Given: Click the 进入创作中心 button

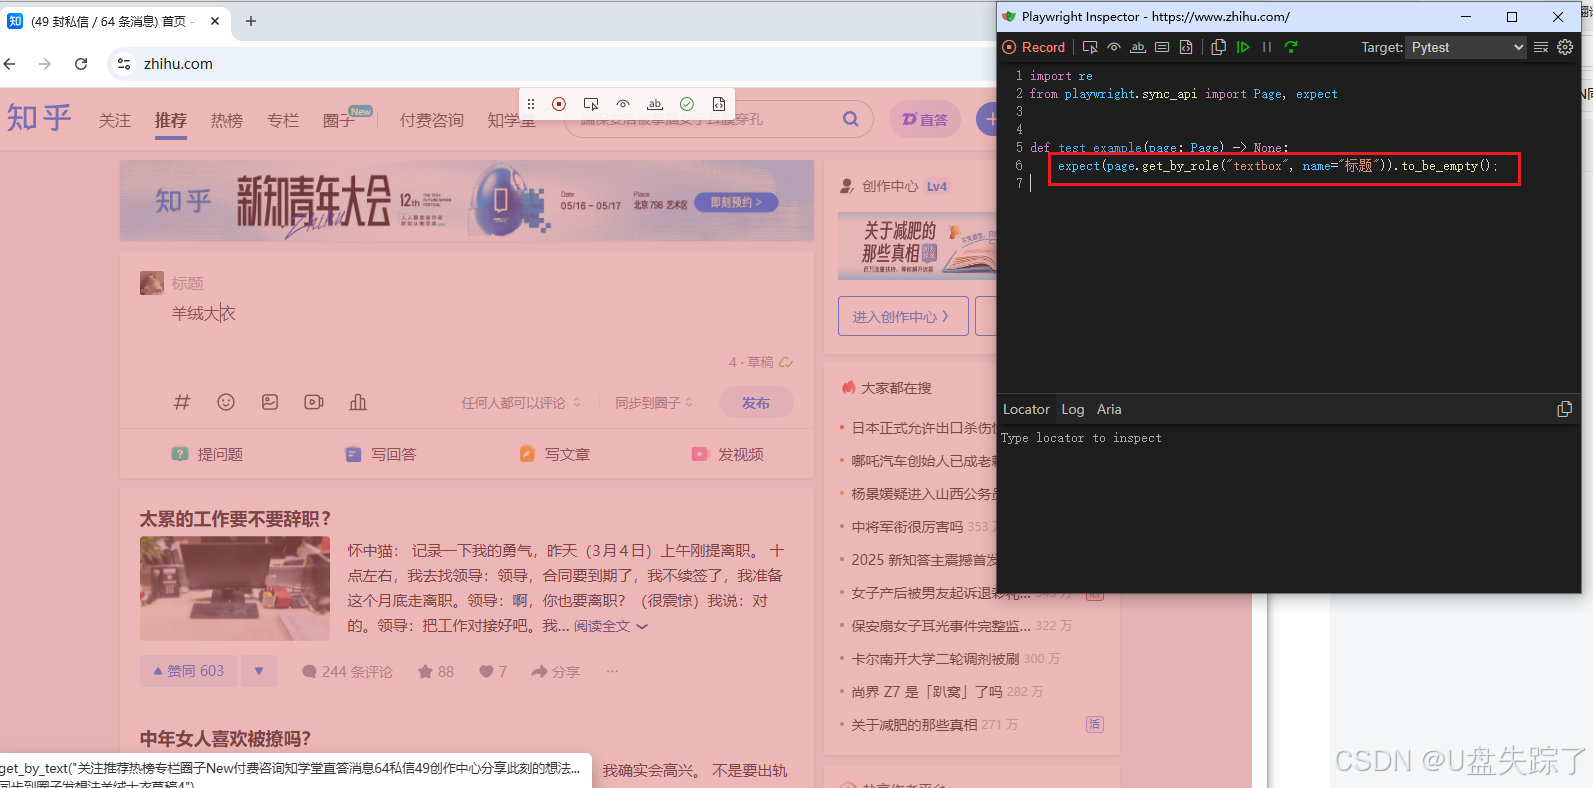Looking at the screenshot, I should [x=903, y=316].
